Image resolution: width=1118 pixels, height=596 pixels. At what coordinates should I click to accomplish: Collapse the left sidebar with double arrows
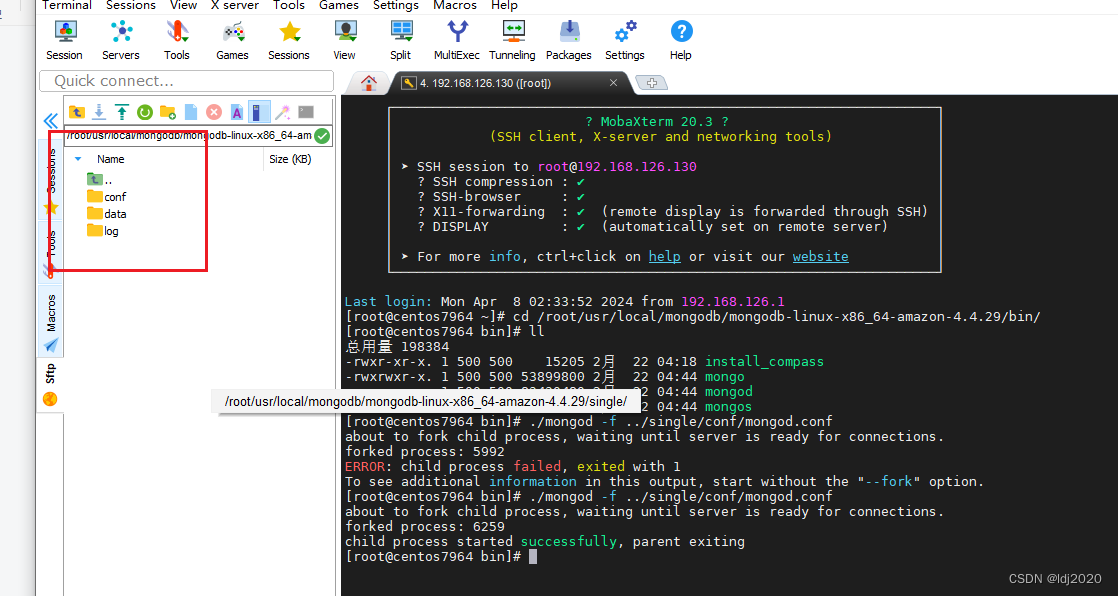coord(50,120)
